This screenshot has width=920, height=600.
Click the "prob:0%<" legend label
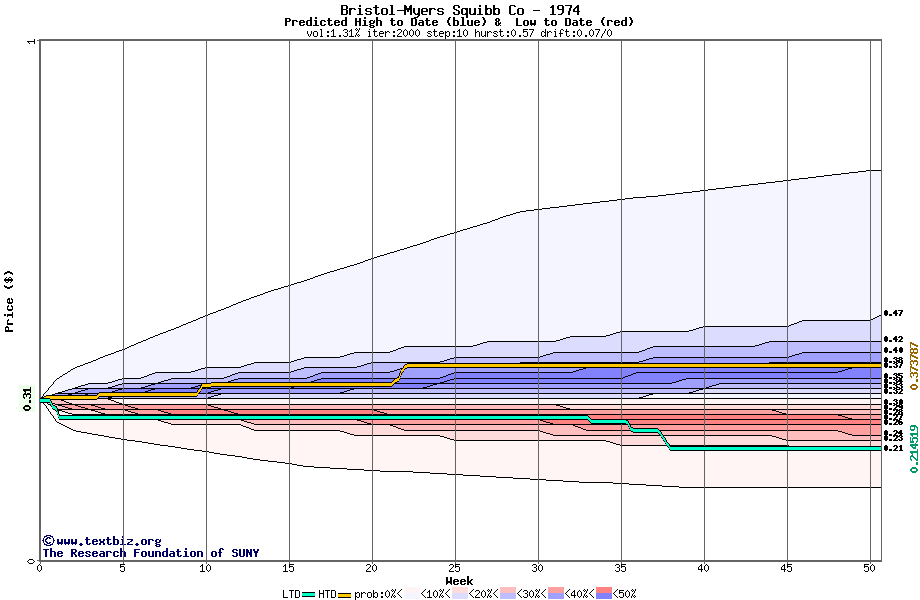click(378, 594)
